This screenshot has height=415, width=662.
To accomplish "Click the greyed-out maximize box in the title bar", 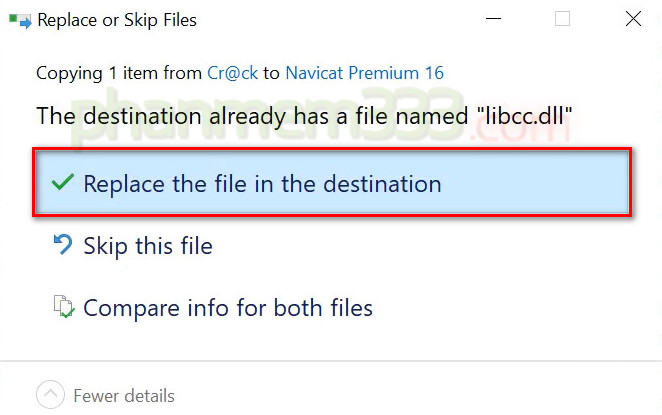I will [x=562, y=19].
